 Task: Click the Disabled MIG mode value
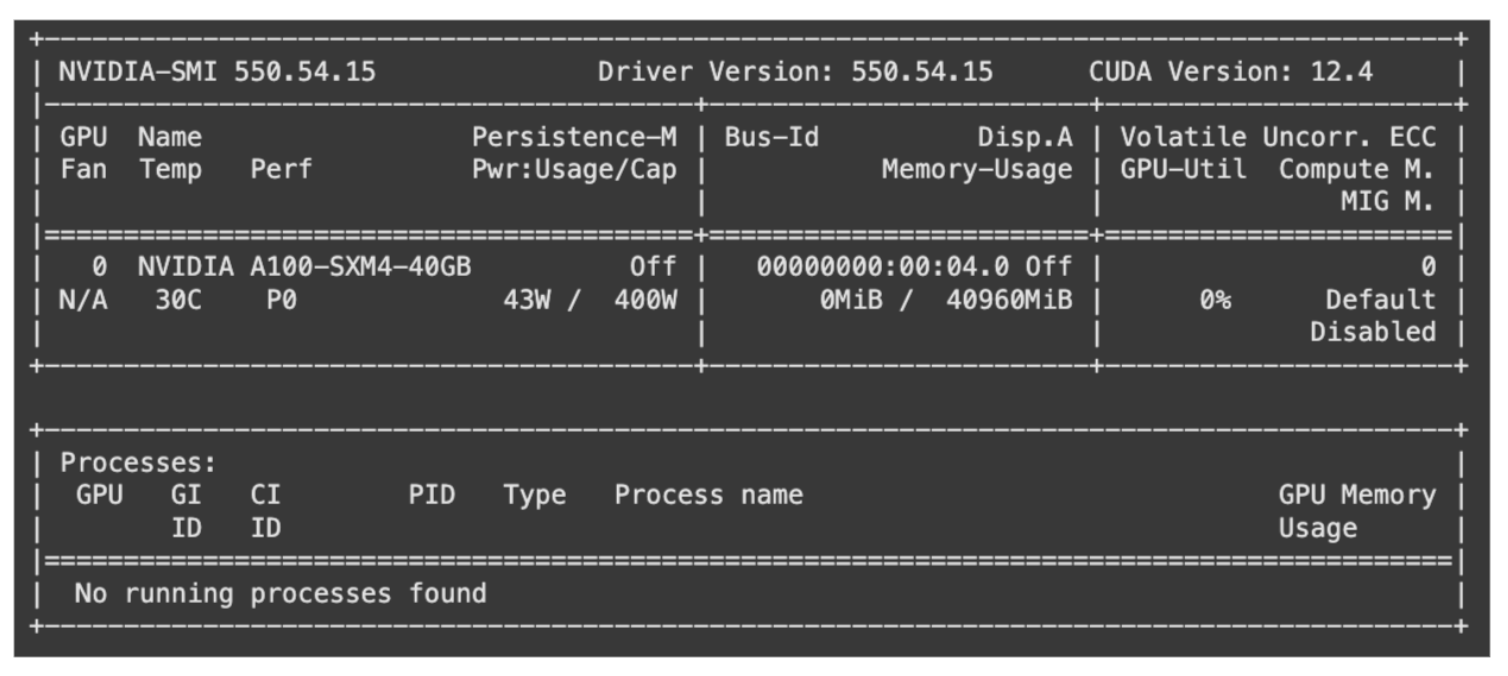(x=1372, y=332)
